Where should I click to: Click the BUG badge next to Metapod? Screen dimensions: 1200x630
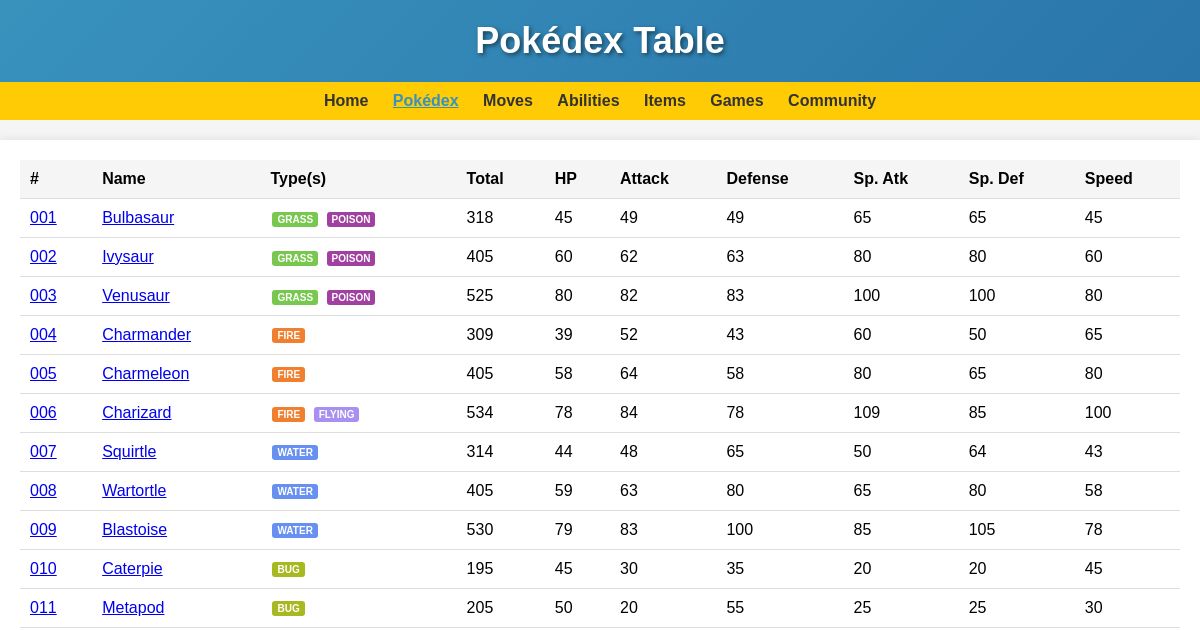pos(288,608)
